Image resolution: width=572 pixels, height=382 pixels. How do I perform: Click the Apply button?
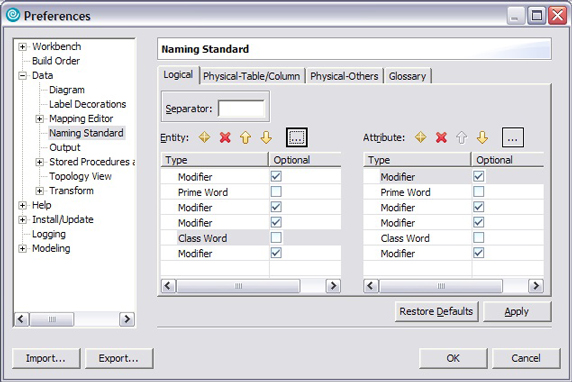pos(517,311)
